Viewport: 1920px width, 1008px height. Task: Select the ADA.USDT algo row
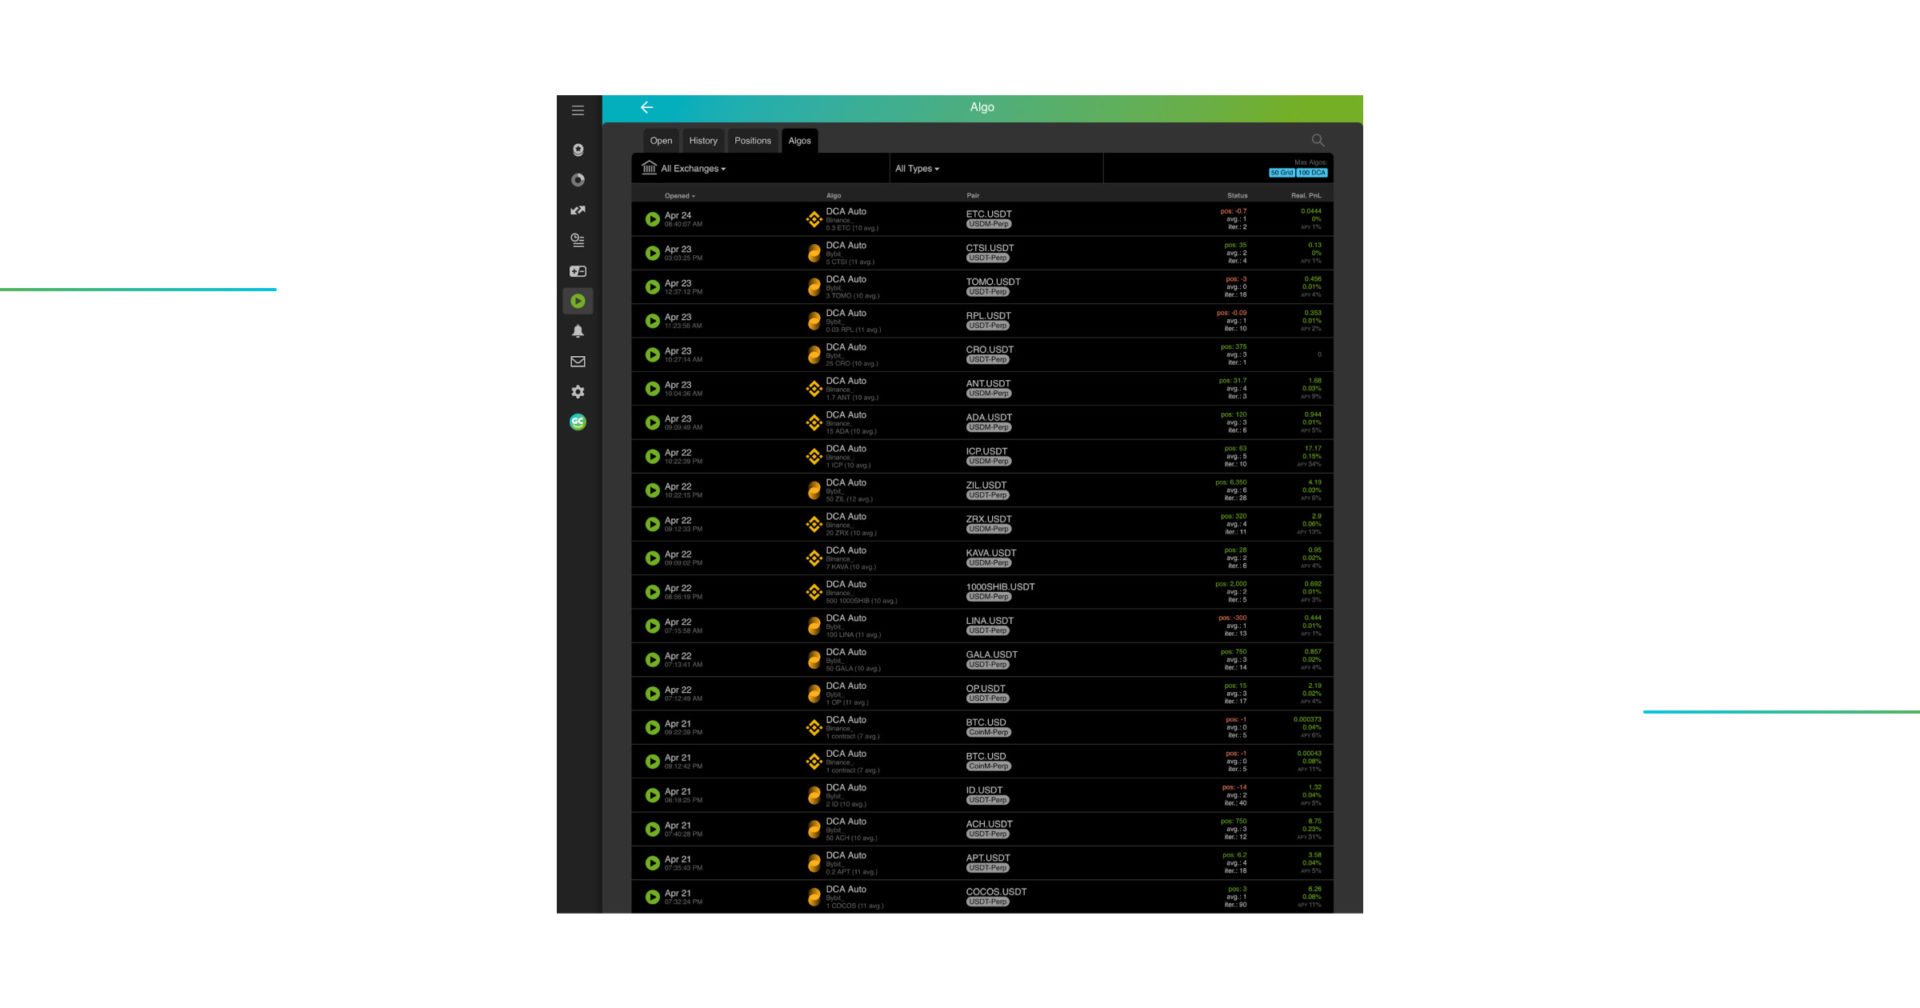tap(985, 421)
